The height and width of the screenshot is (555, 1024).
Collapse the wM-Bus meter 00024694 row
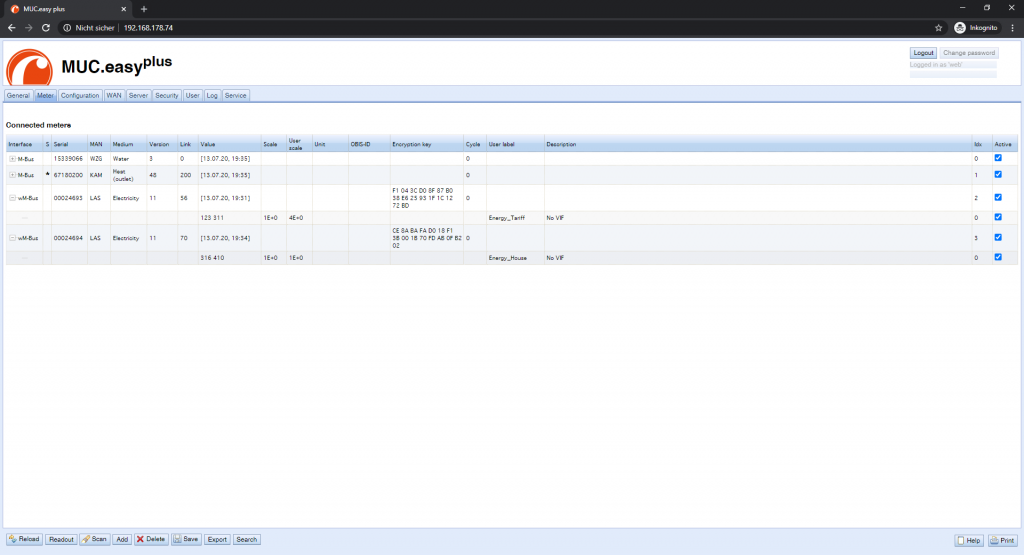coord(12,238)
